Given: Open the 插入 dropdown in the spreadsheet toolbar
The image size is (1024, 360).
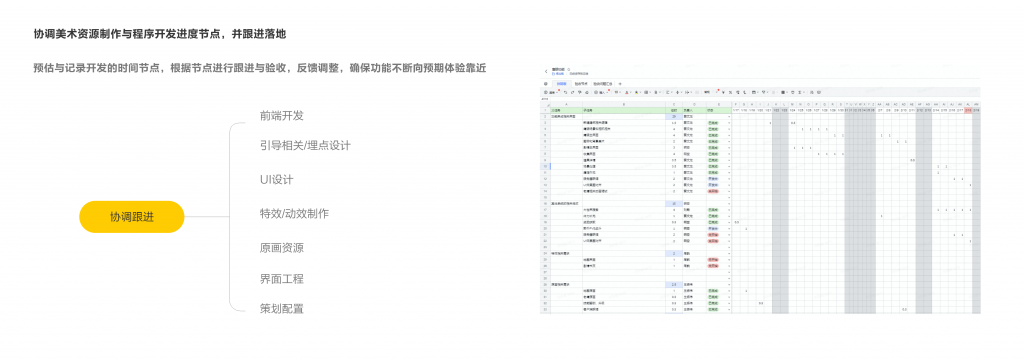Looking at the screenshot, I should pyautogui.click(x=601, y=92).
